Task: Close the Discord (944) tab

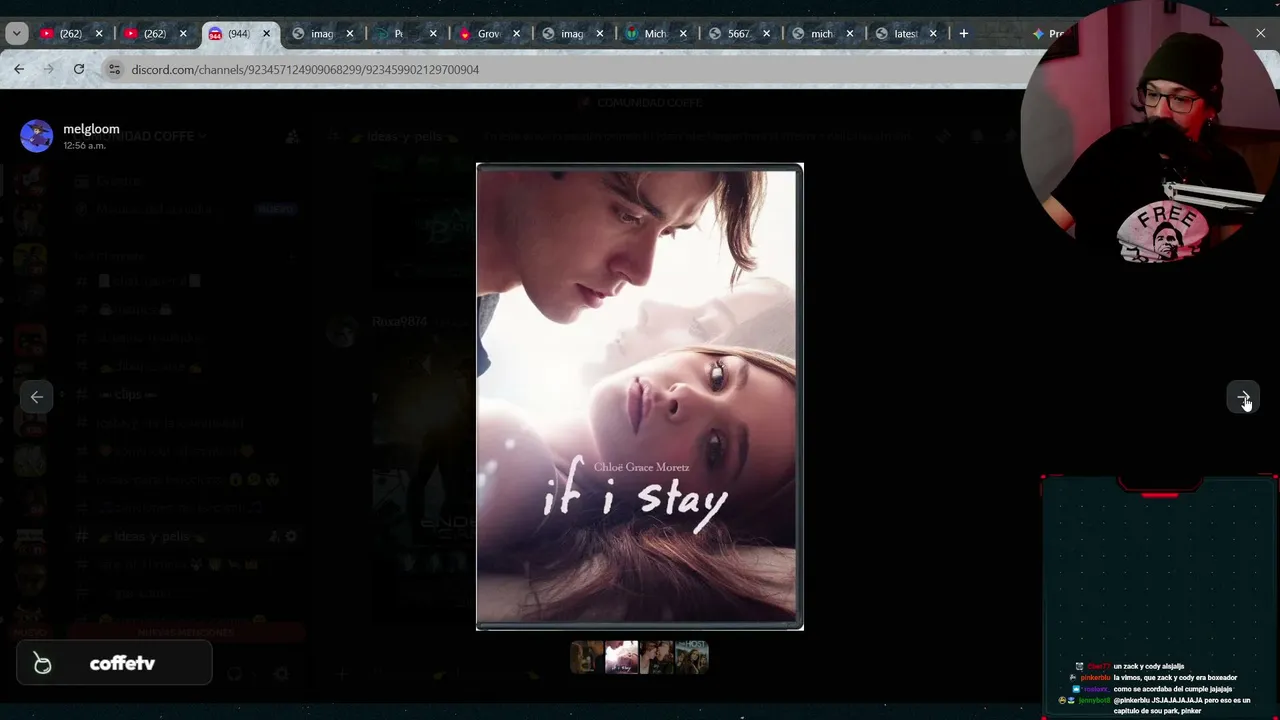Action: [266, 33]
